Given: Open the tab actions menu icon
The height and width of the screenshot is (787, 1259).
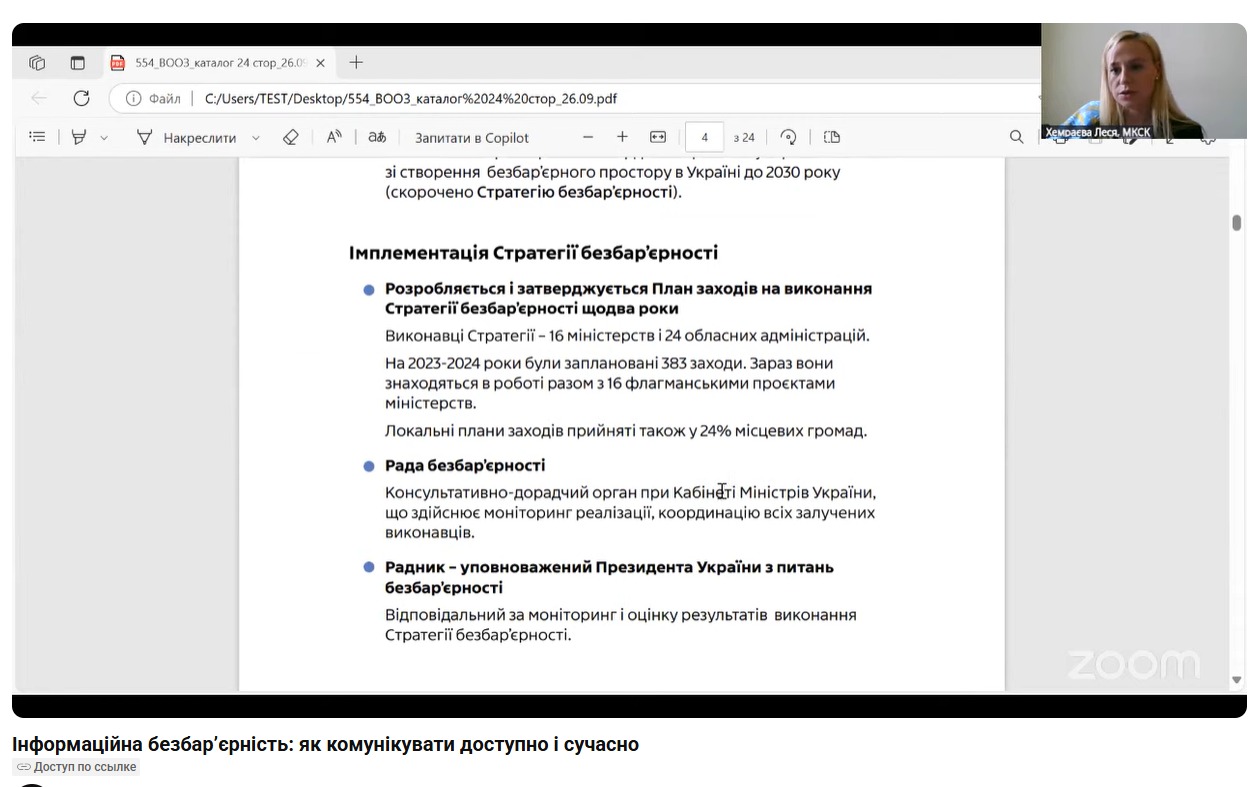Looking at the screenshot, I should pyautogui.click(x=78, y=63).
